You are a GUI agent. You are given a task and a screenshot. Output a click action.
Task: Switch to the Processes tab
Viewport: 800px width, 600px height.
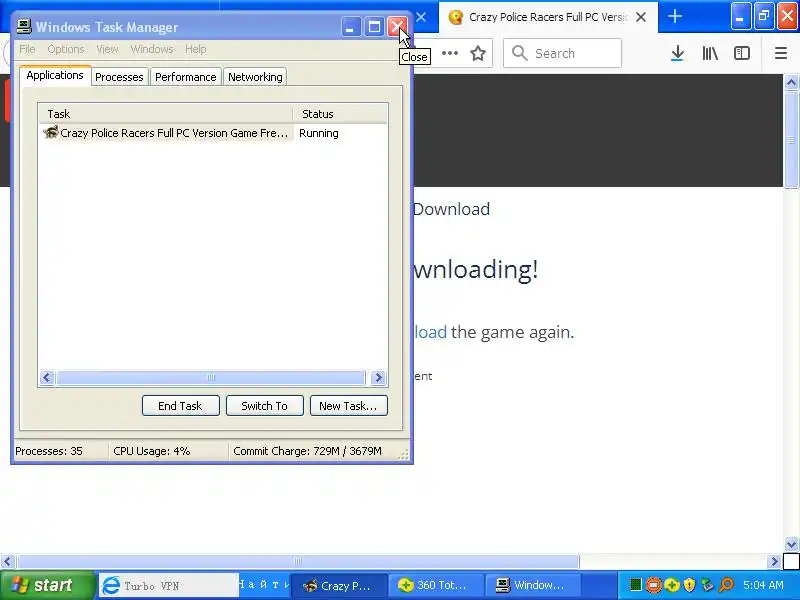coord(119,77)
